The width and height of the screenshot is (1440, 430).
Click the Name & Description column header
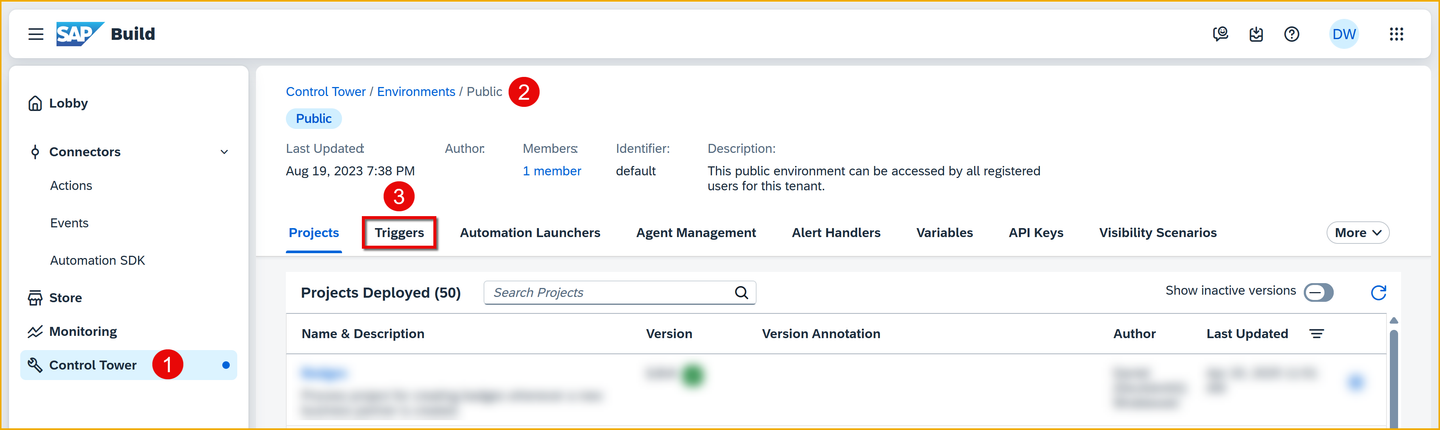pos(363,334)
